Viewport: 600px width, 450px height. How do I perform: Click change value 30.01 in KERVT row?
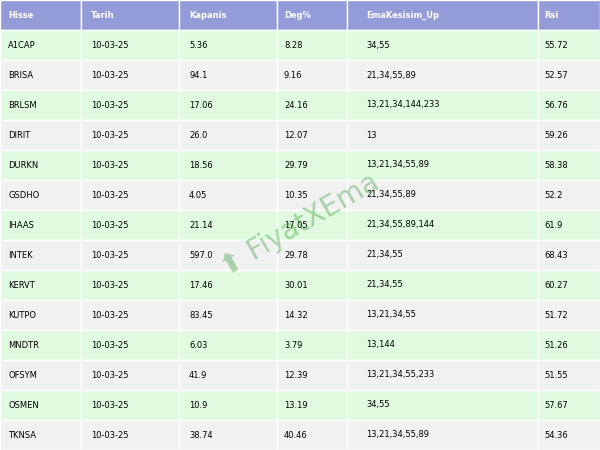[x=296, y=285]
